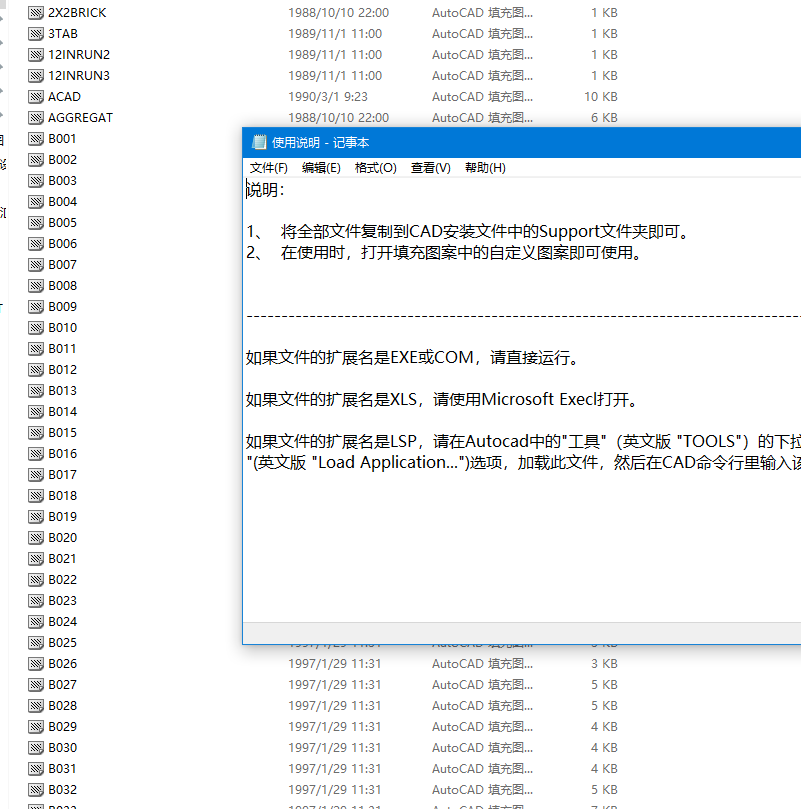Select file named B032
This screenshot has height=809, width=801.
62,790
